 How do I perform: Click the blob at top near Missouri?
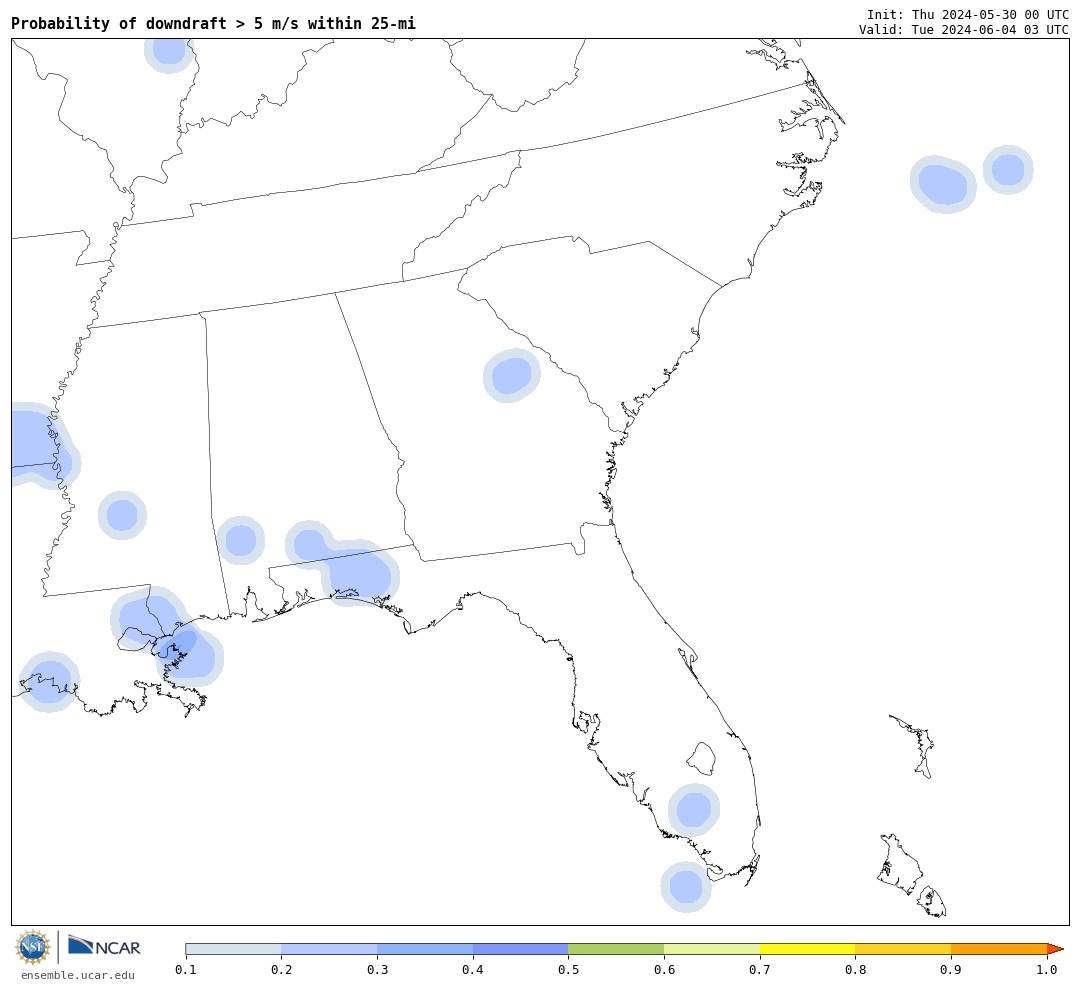point(169,53)
